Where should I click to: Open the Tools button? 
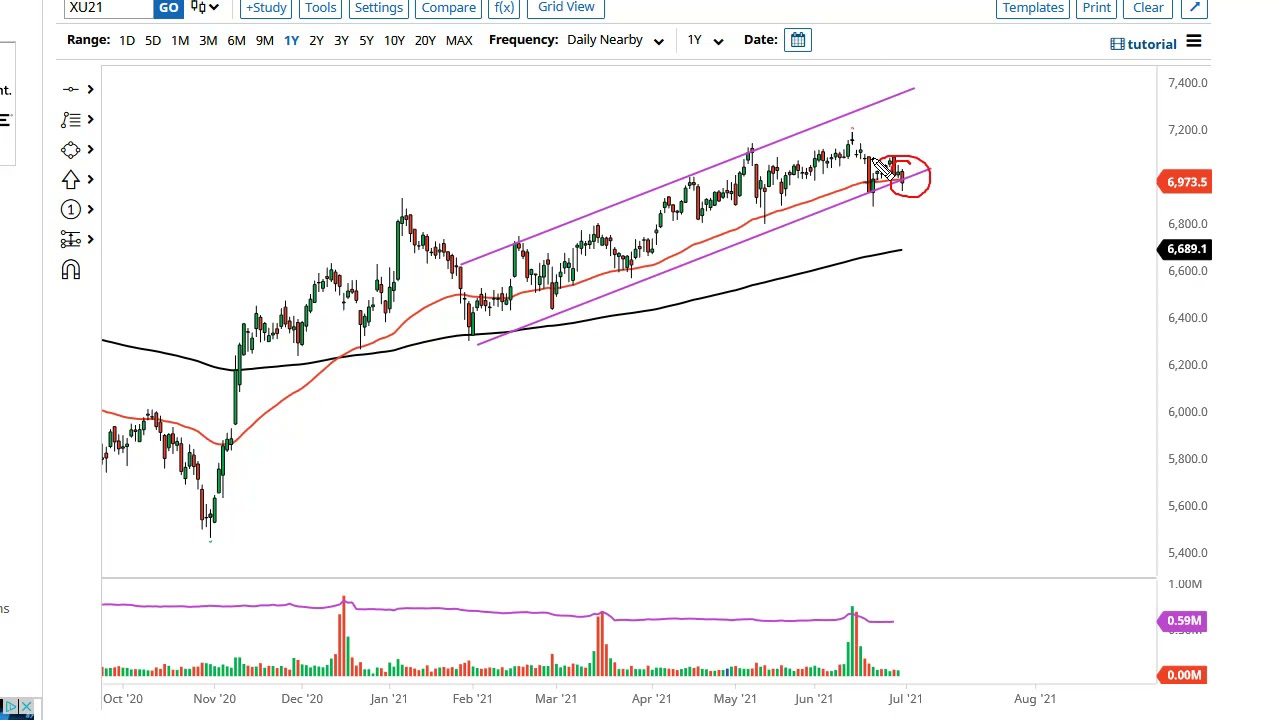(321, 8)
